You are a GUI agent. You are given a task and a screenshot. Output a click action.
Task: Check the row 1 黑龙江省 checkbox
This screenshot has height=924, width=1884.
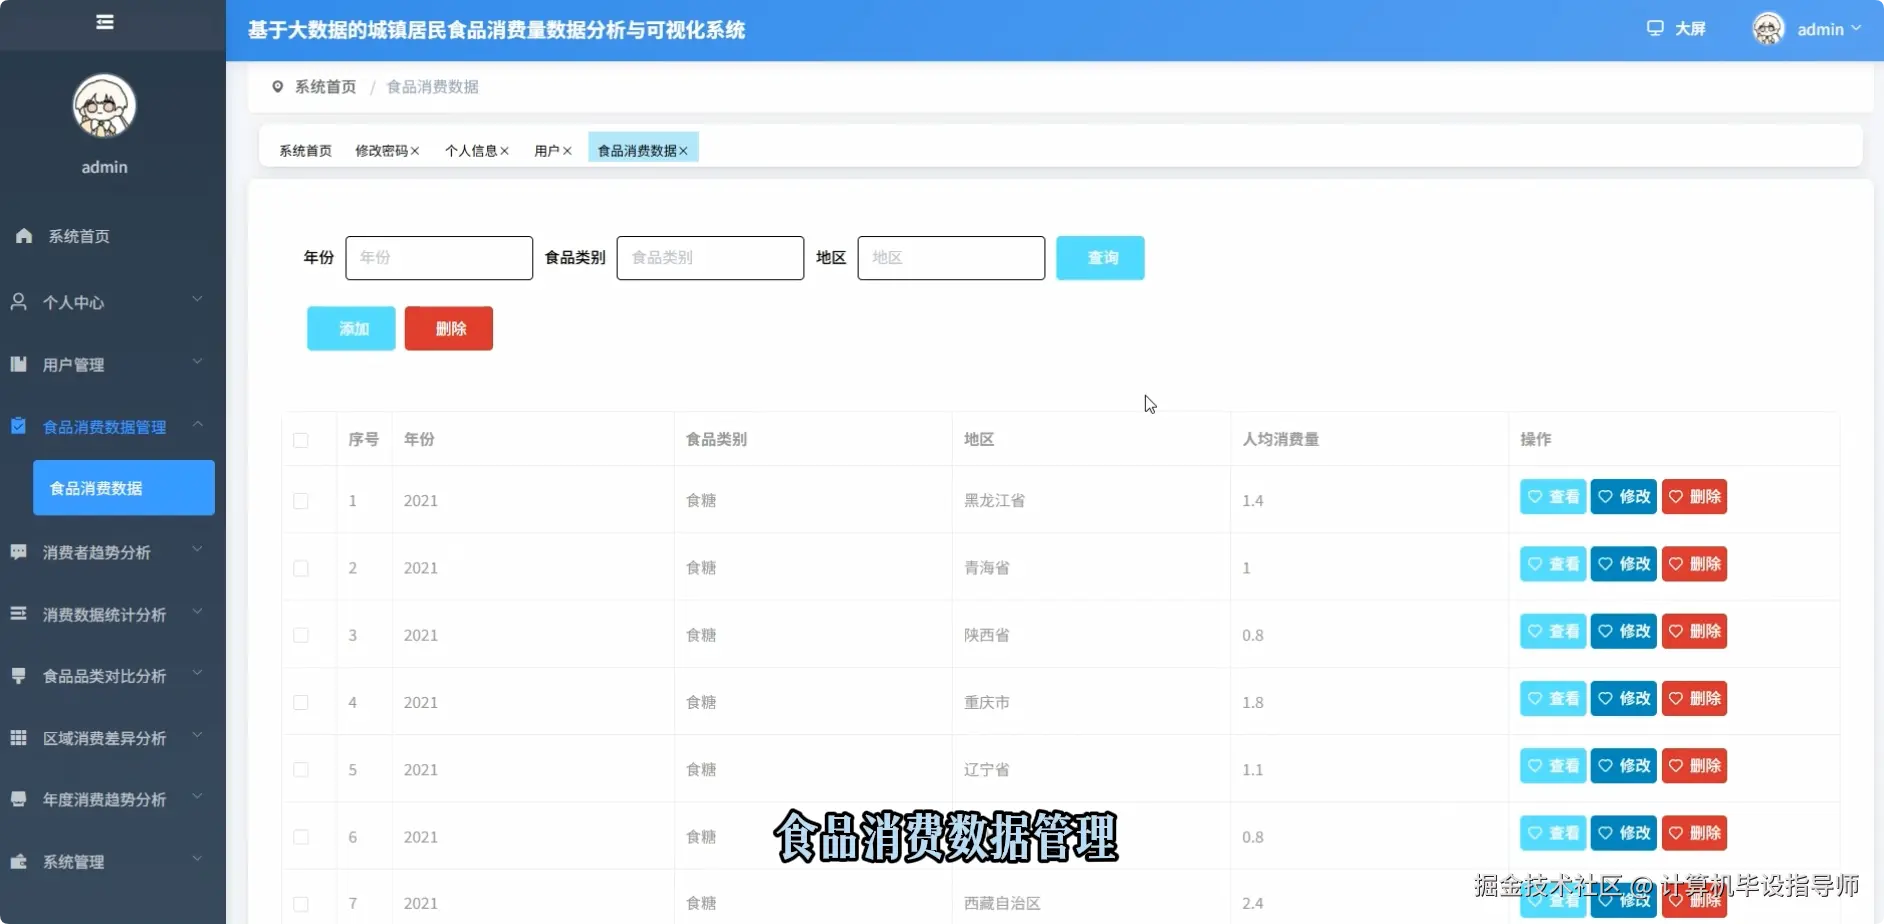[x=301, y=501]
